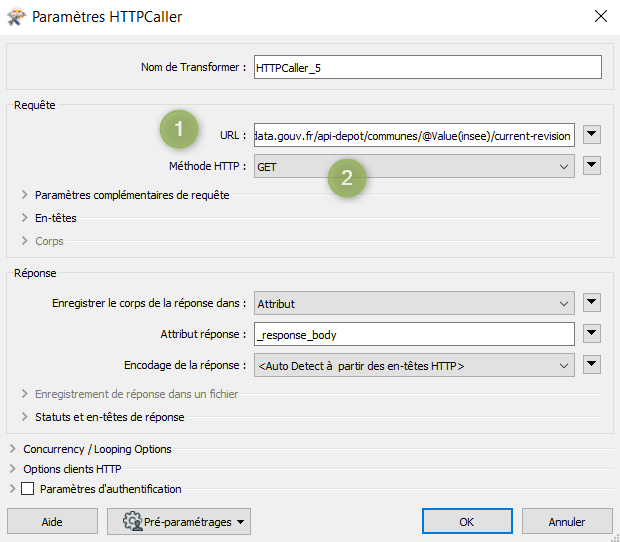Click the gear icon on Pré-paramétrages button
This screenshot has width=620, height=542.
(132, 521)
